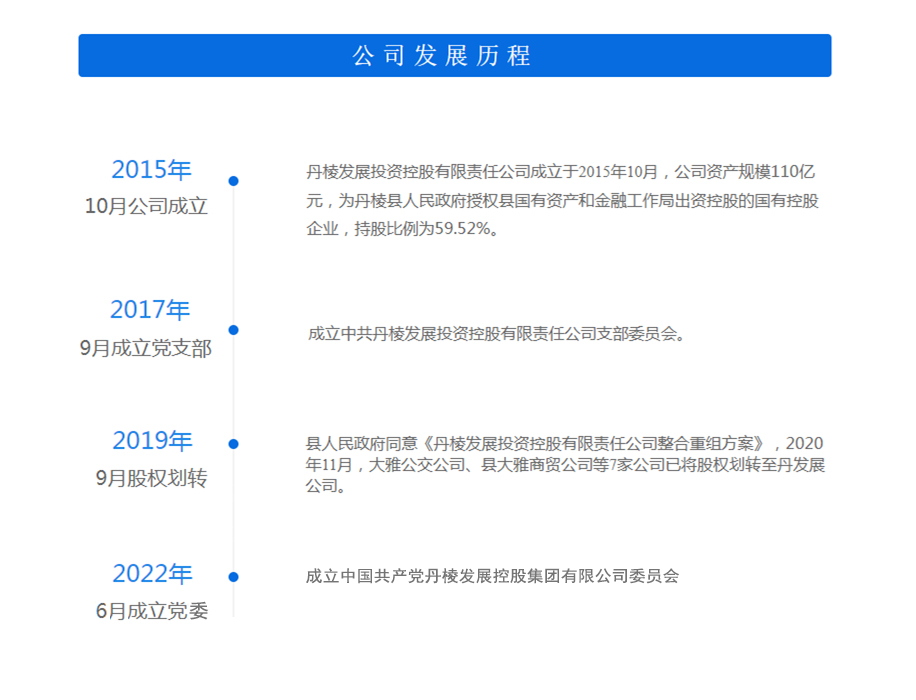The width and height of the screenshot is (916, 700).
Task: Click the text 6月成立党委
Action: [x=152, y=611]
